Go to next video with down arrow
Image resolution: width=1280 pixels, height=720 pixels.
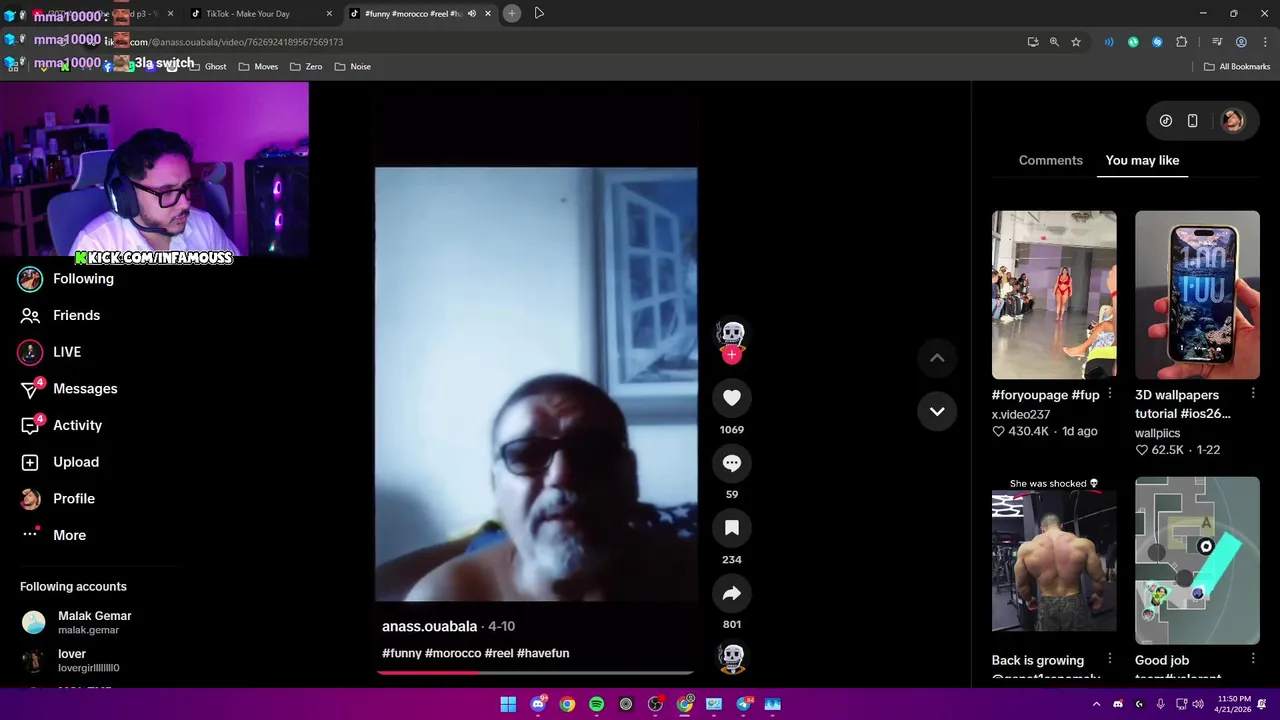point(937,411)
